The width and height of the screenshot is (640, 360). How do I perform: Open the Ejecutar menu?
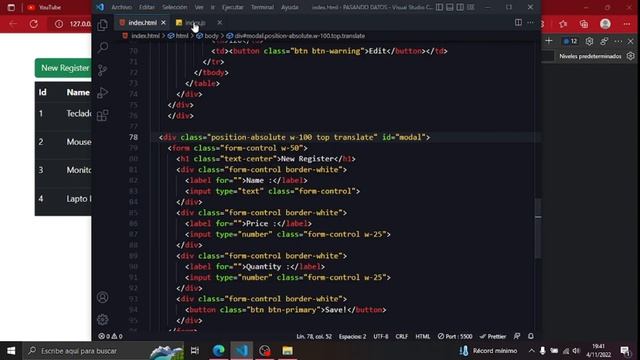tap(233, 7)
